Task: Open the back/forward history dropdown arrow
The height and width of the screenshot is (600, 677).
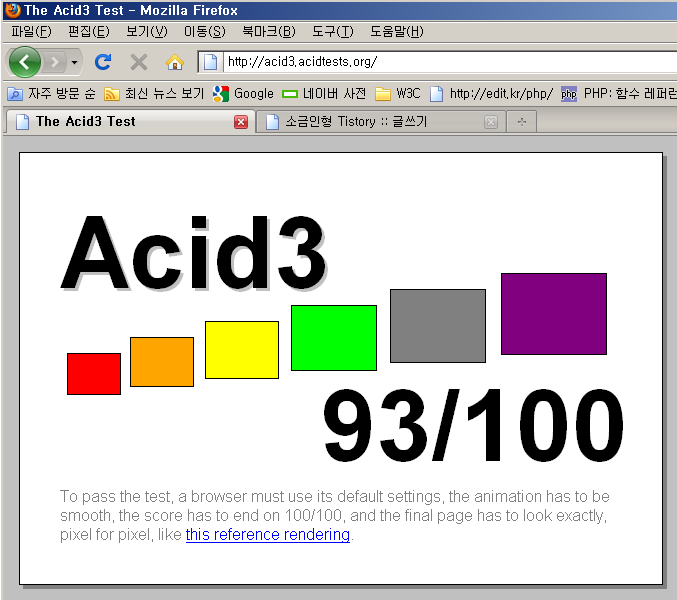Action: (74, 63)
